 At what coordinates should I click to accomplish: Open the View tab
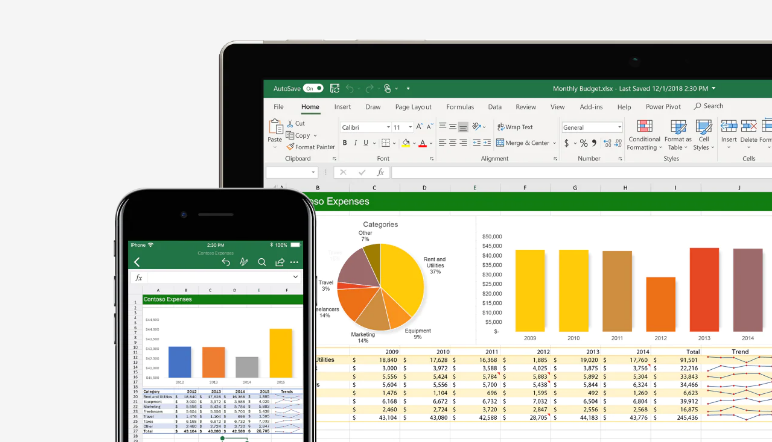(557, 107)
